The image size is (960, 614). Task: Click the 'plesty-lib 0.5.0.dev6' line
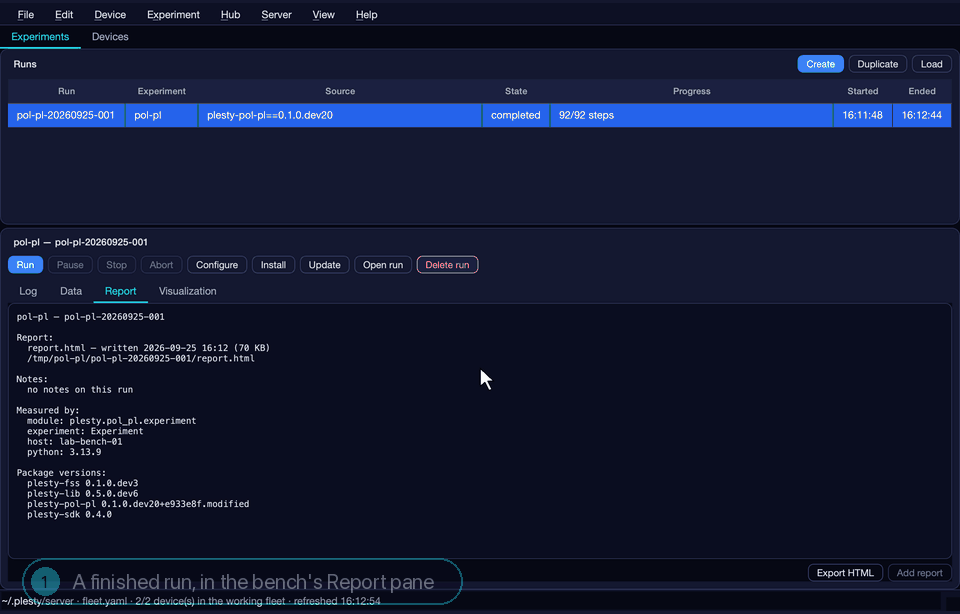pyautogui.click(x=83, y=494)
